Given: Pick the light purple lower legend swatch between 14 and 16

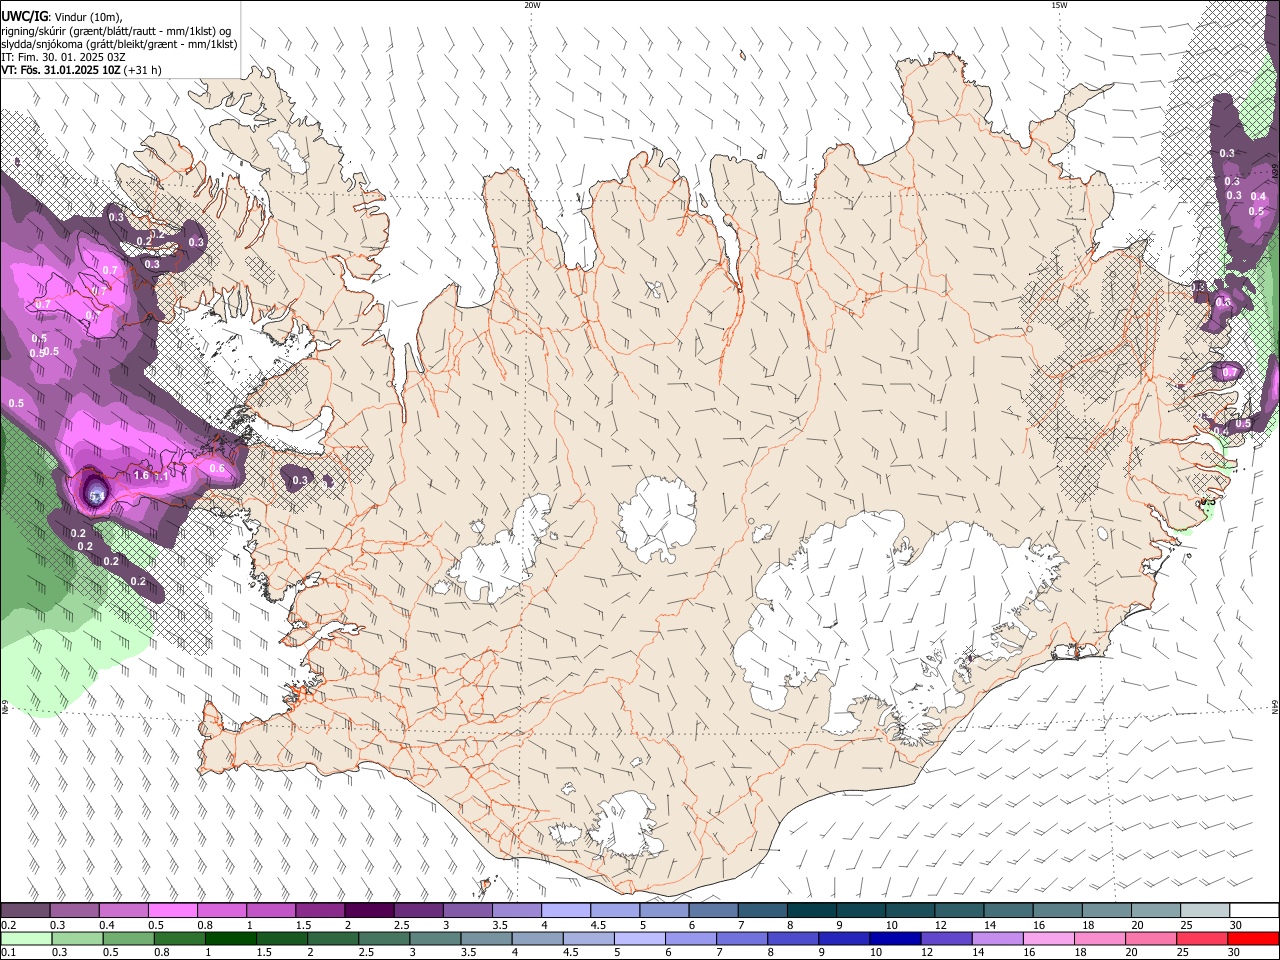Looking at the screenshot, I should coord(998,938).
